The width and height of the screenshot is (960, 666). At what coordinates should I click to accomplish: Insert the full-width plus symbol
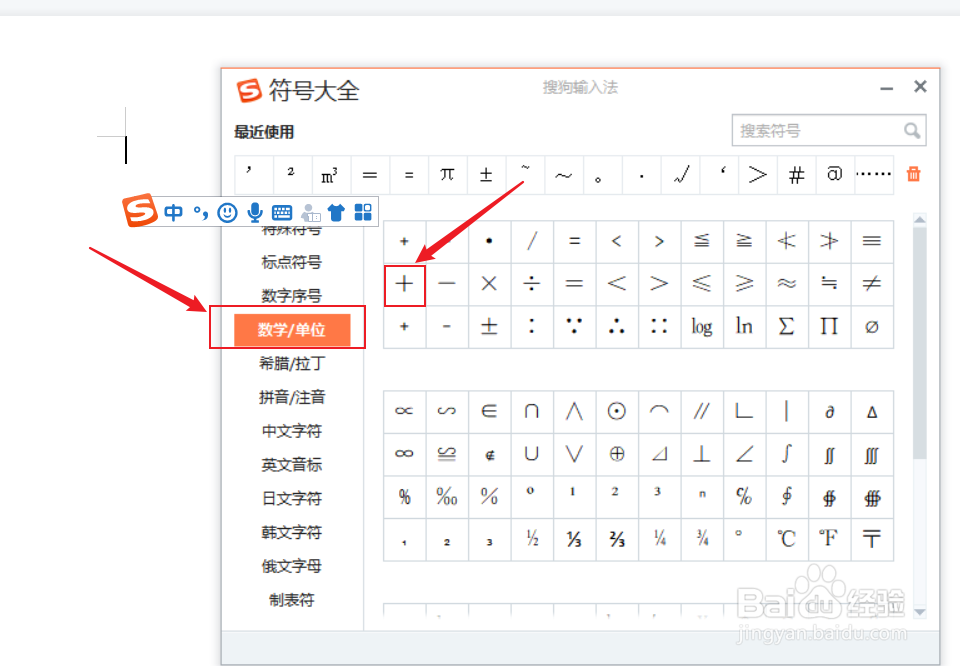point(404,284)
